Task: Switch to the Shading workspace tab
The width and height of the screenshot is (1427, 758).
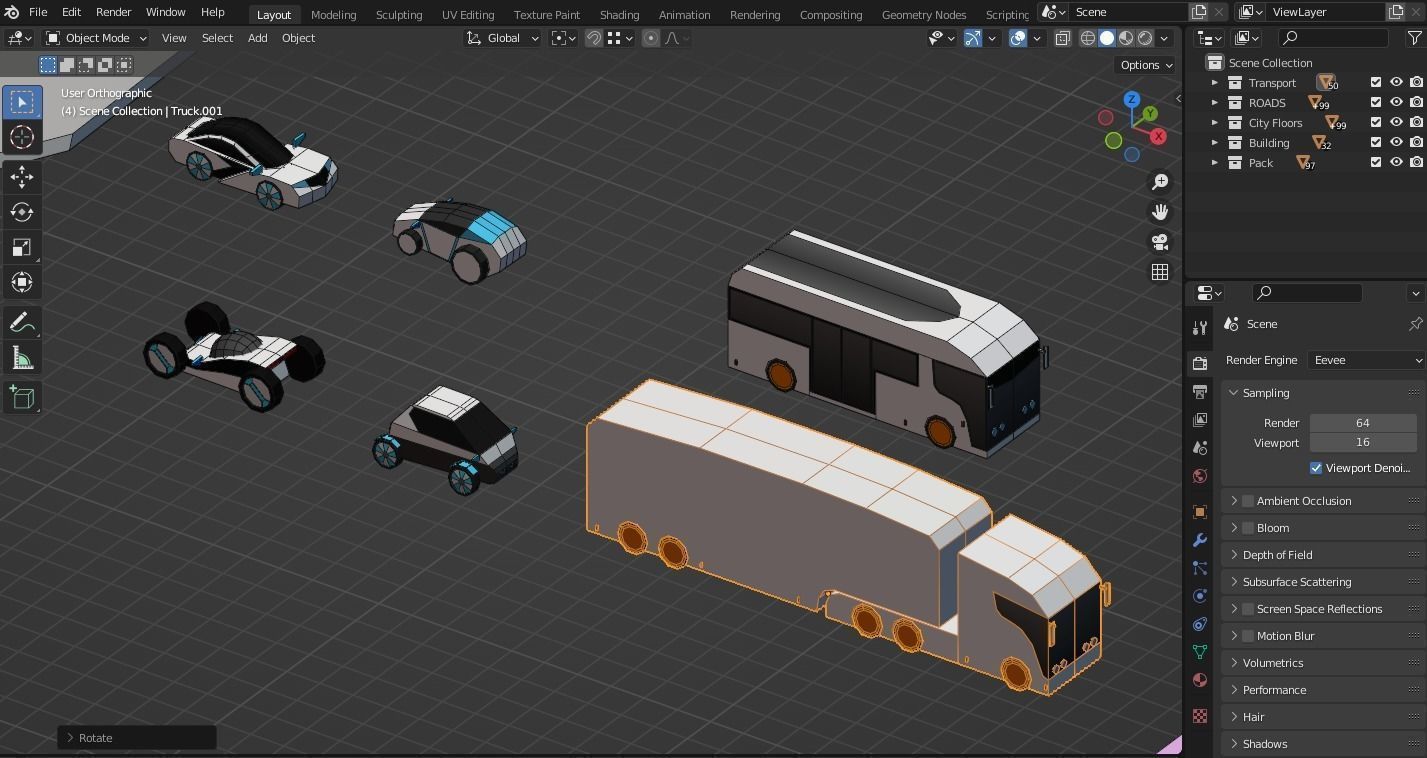Action: 619,14
